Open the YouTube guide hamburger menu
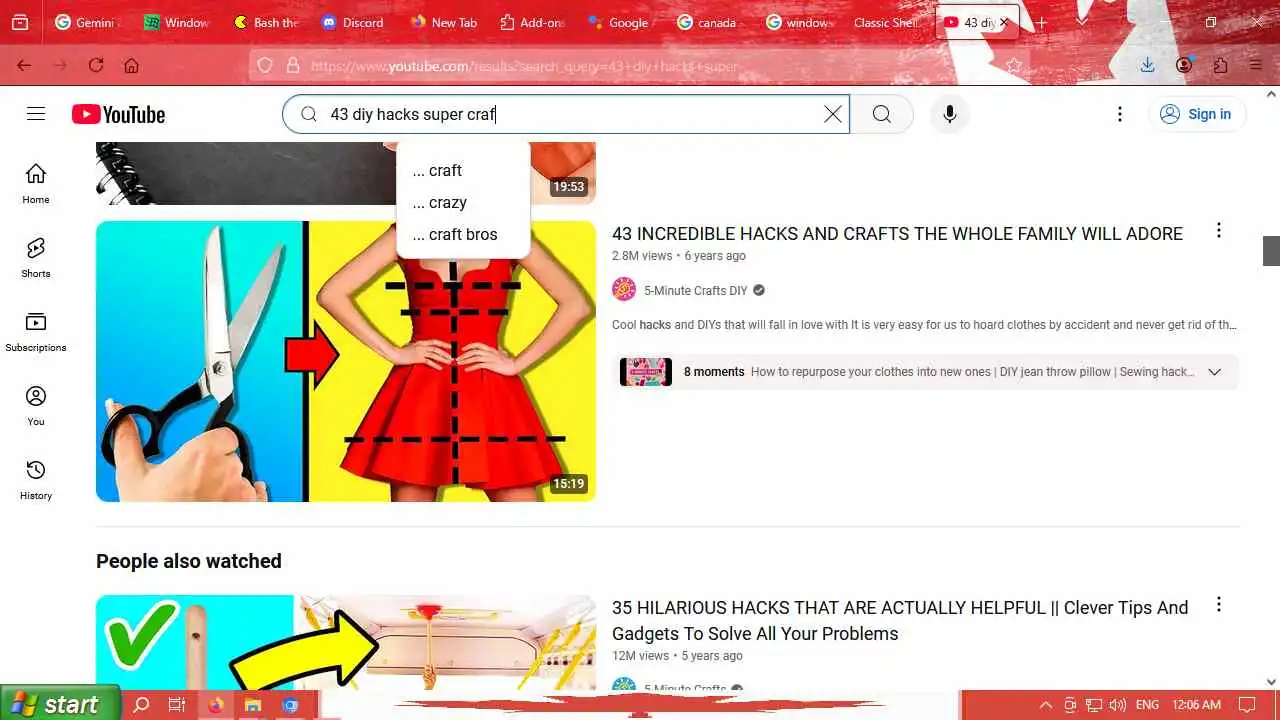This screenshot has height=720, width=1280. pyautogui.click(x=36, y=114)
